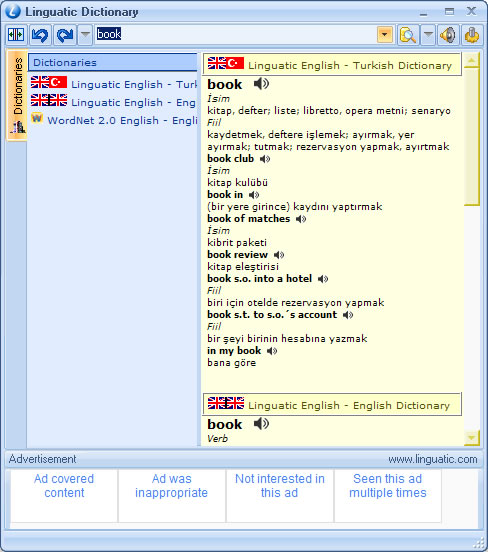Click the results vertical scrollbar thumb
This screenshot has width=488, height=552.
[x=472, y=137]
